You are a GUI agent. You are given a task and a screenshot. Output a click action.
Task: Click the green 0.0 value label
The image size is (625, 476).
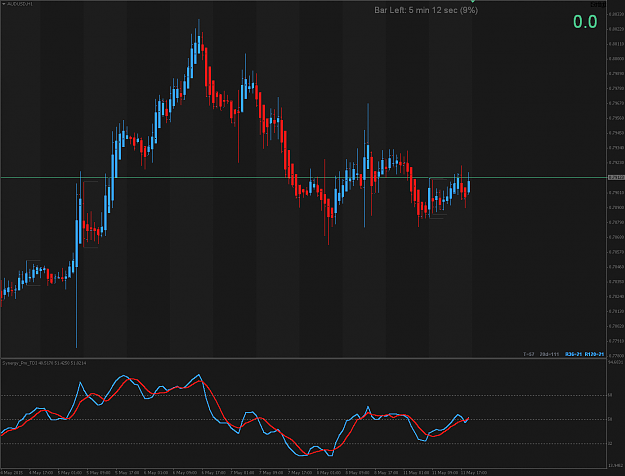(585, 22)
